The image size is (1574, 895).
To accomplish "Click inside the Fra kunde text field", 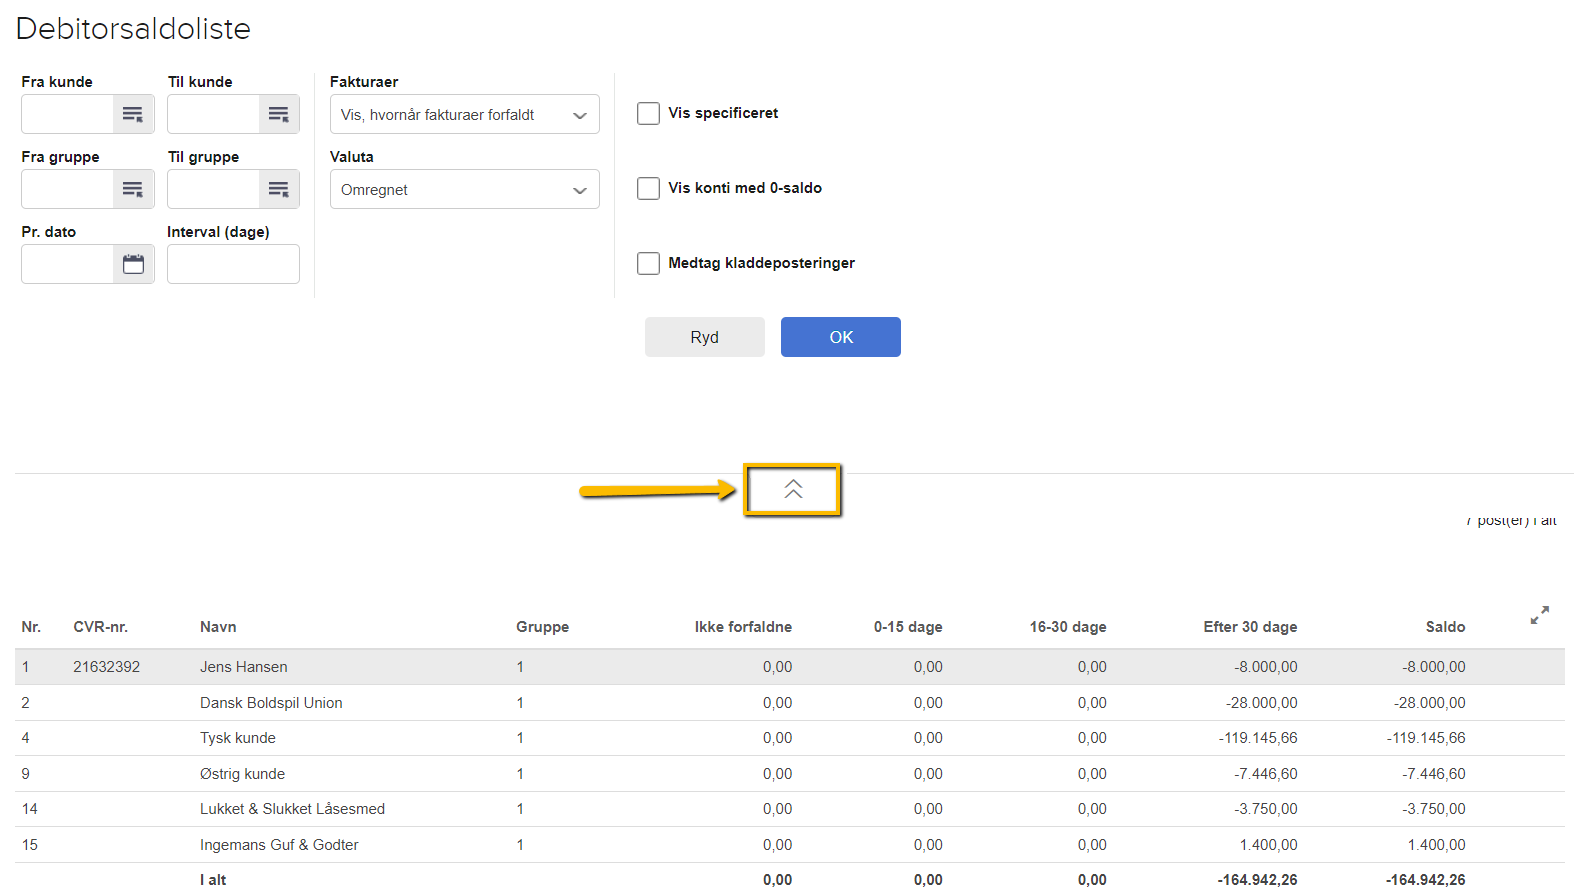I will coord(67,114).
